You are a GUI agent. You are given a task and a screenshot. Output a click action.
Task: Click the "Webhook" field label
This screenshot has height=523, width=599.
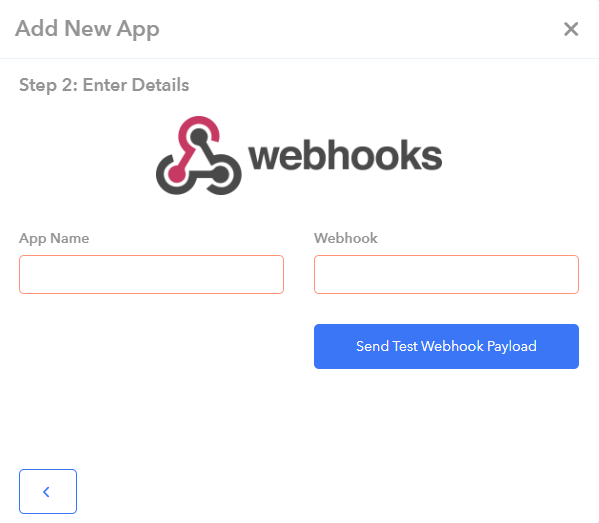tap(346, 238)
